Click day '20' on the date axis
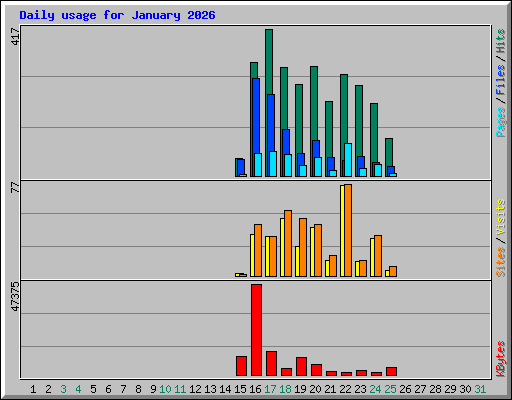The image size is (512, 400). coord(315,389)
